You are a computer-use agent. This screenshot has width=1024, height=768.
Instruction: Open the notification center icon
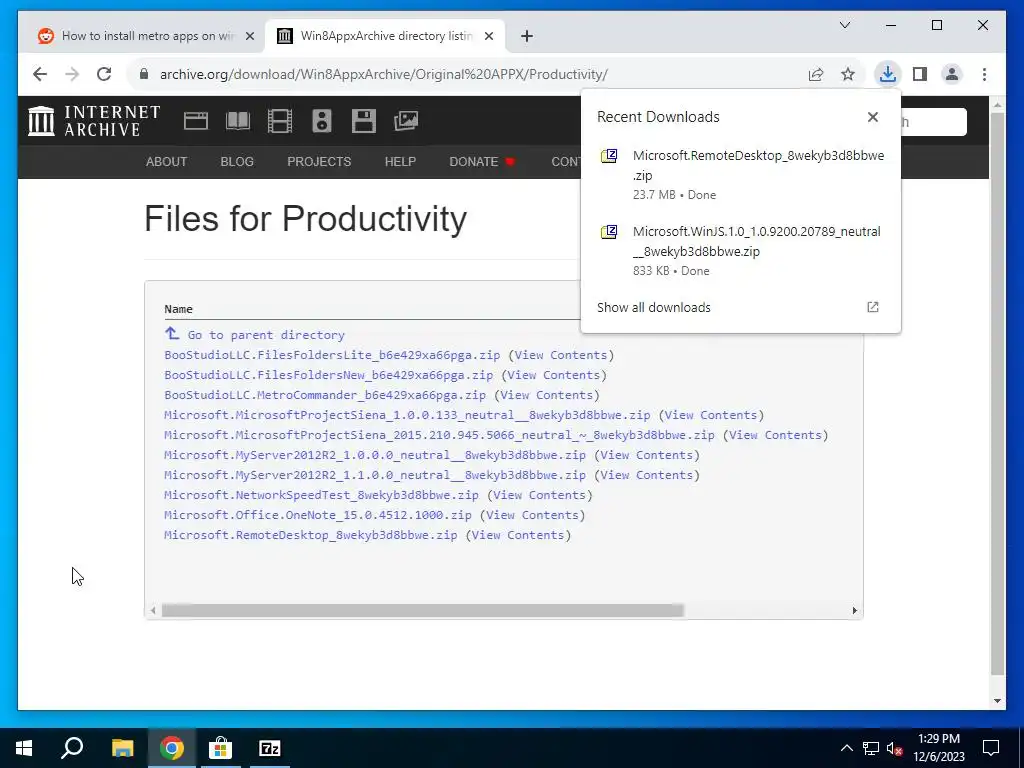tap(991, 748)
